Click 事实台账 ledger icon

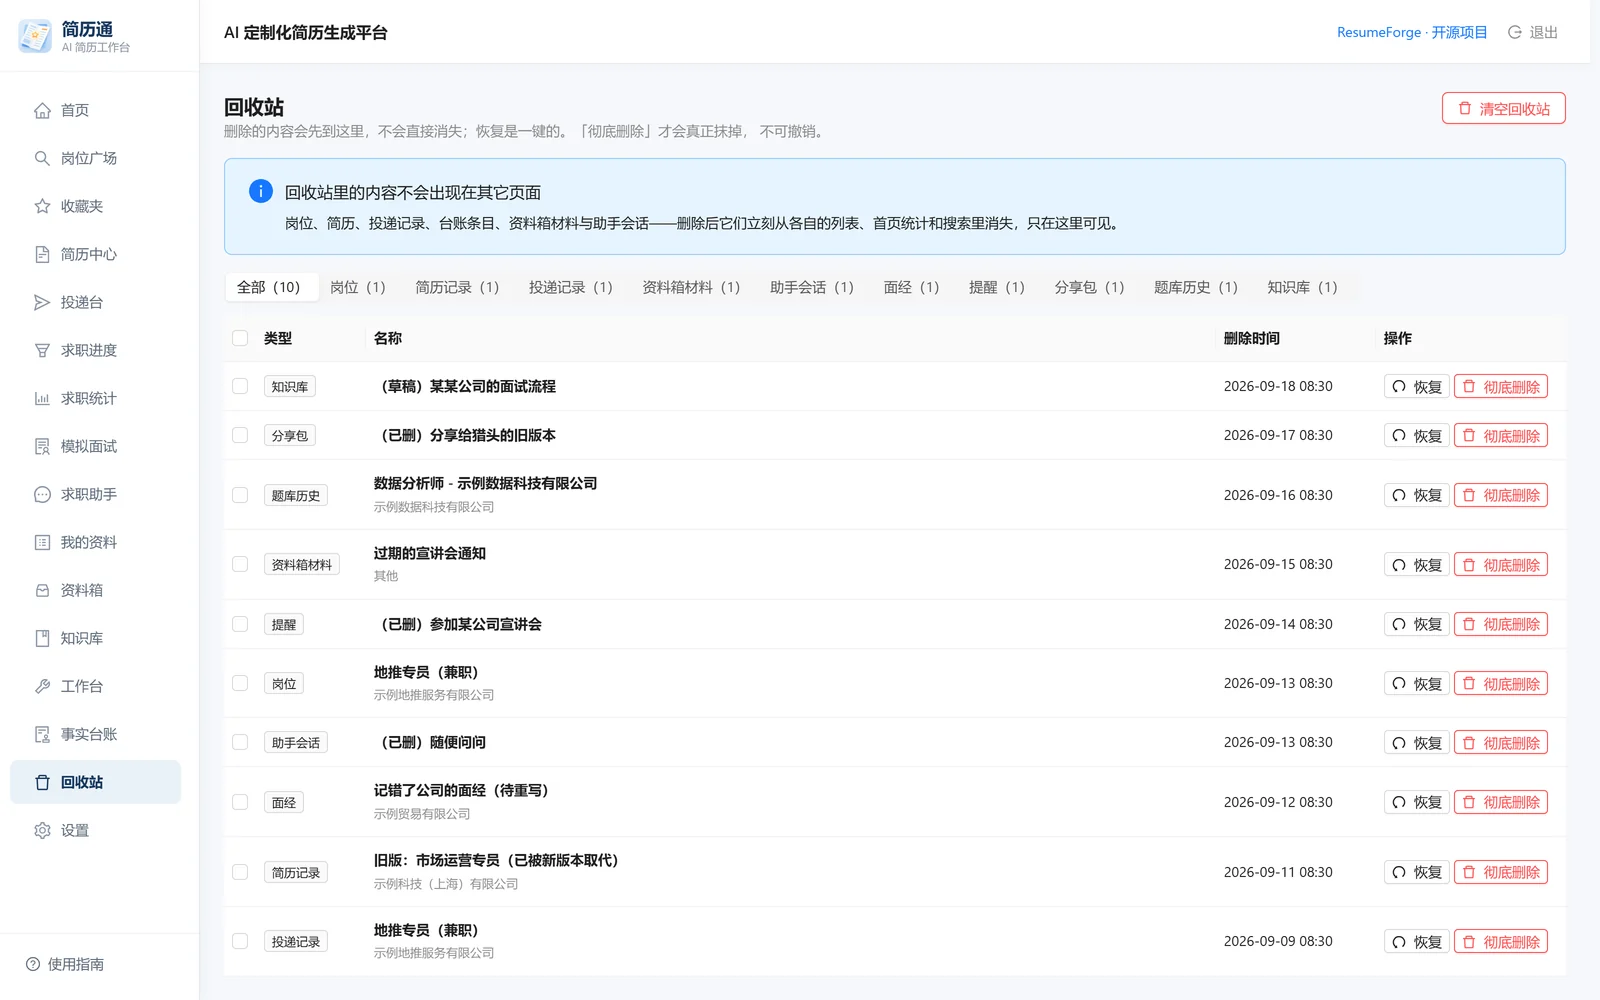[x=42, y=734]
